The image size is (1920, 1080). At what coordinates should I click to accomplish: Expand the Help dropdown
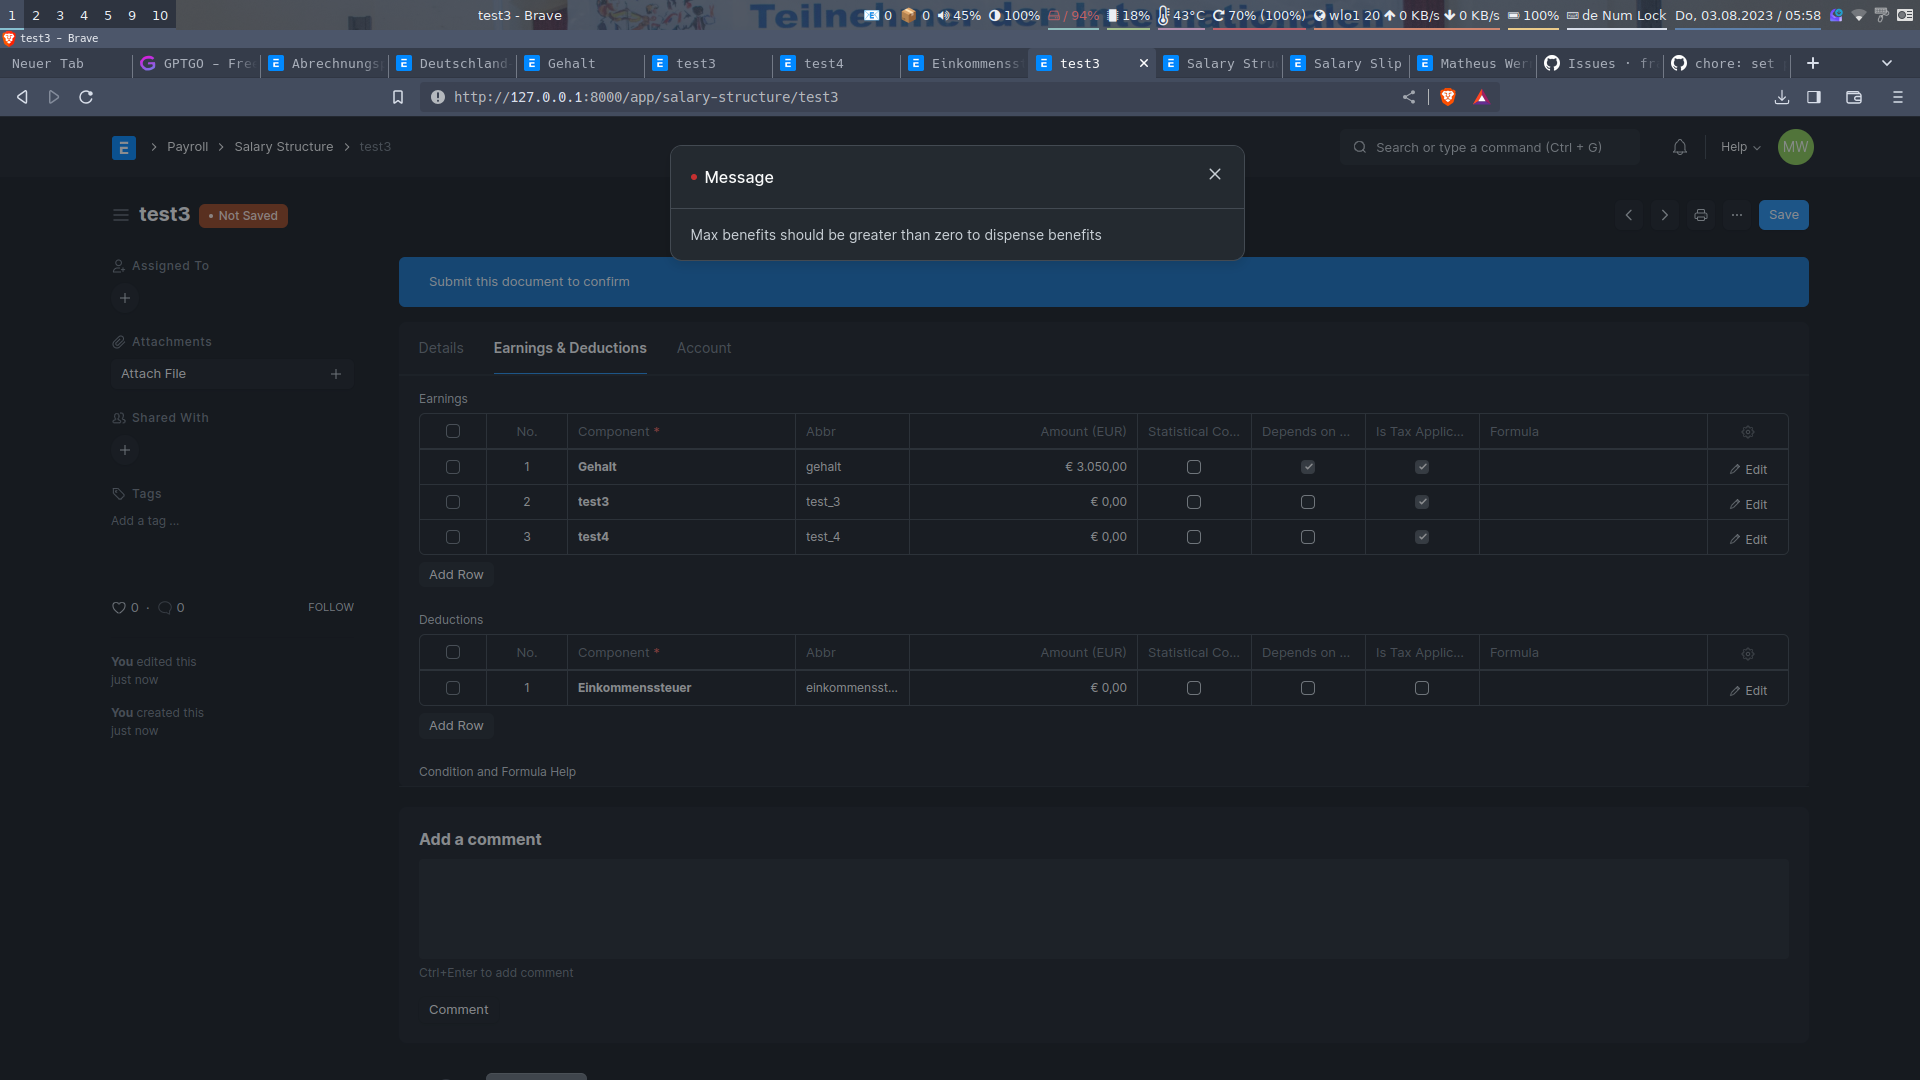(x=1740, y=147)
